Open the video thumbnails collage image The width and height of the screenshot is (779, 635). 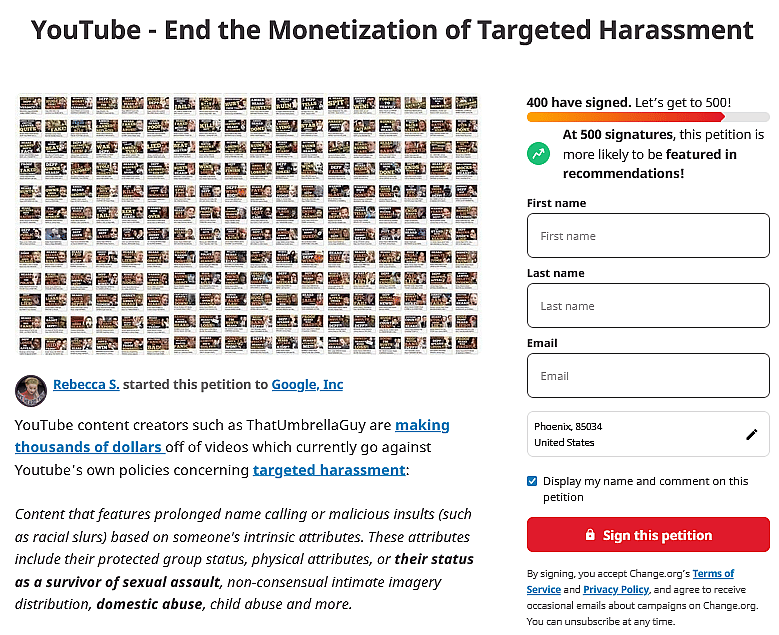[x=248, y=224]
